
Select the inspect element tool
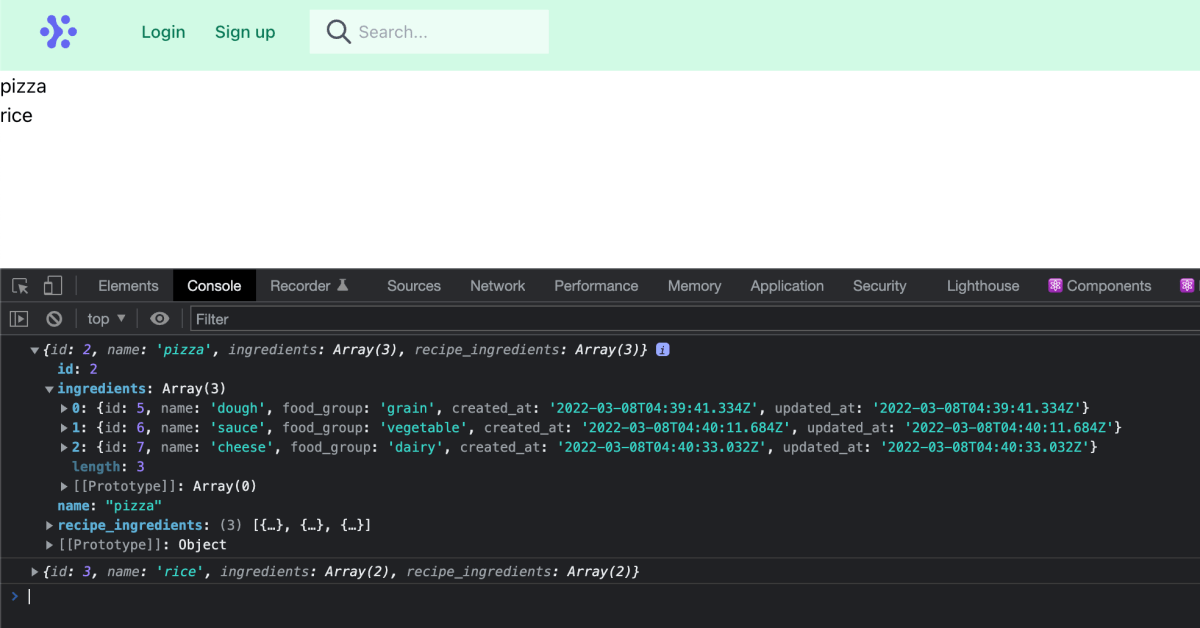pos(18,285)
